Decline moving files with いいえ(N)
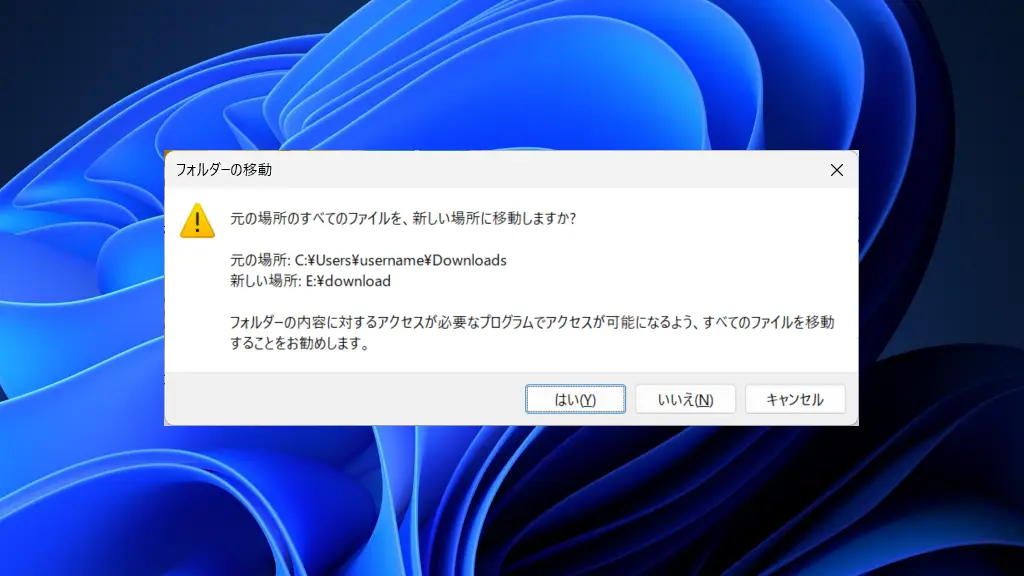This screenshot has width=1024, height=576. point(685,399)
